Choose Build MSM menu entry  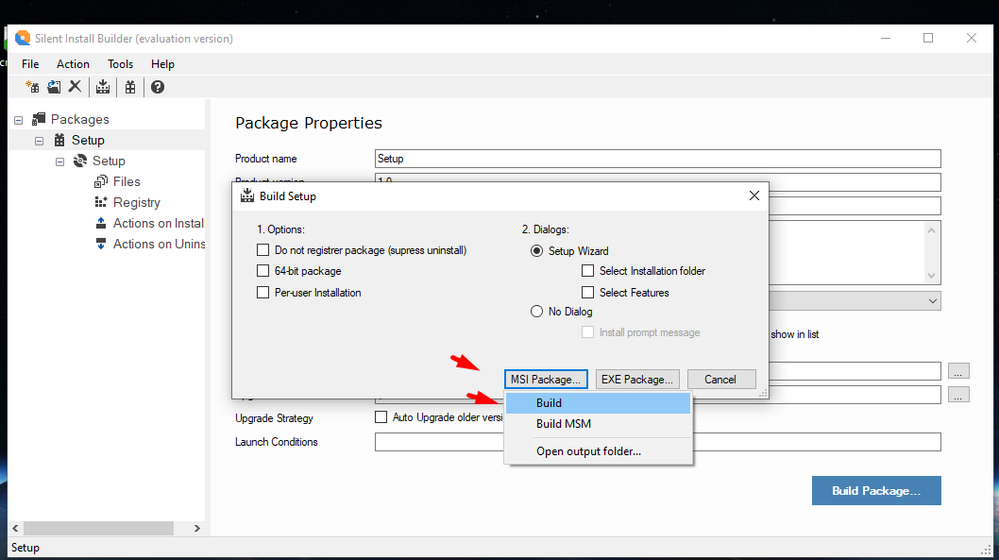[x=598, y=424]
